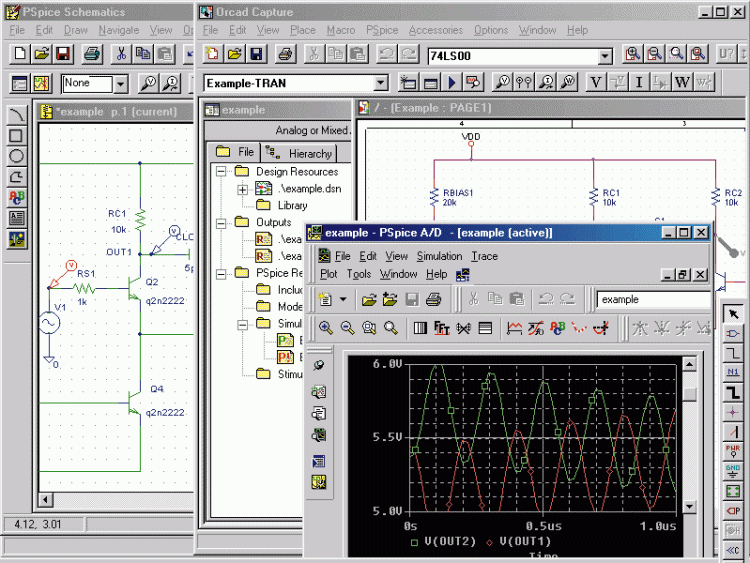Click the Schematics horizontal scrollbar left arrow
The image size is (750, 563).
coord(45,500)
